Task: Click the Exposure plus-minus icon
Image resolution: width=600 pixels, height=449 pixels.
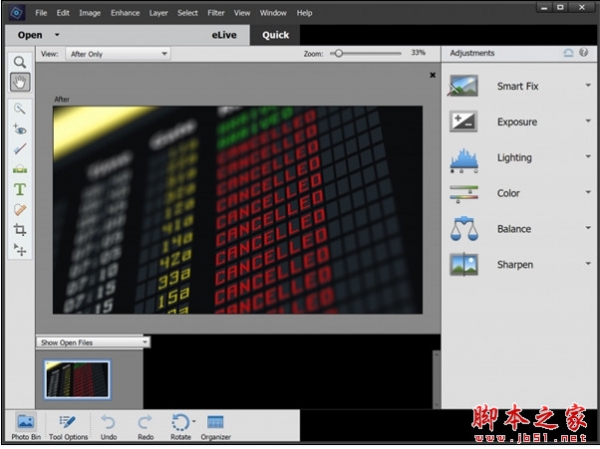Action: pos(463,121)
